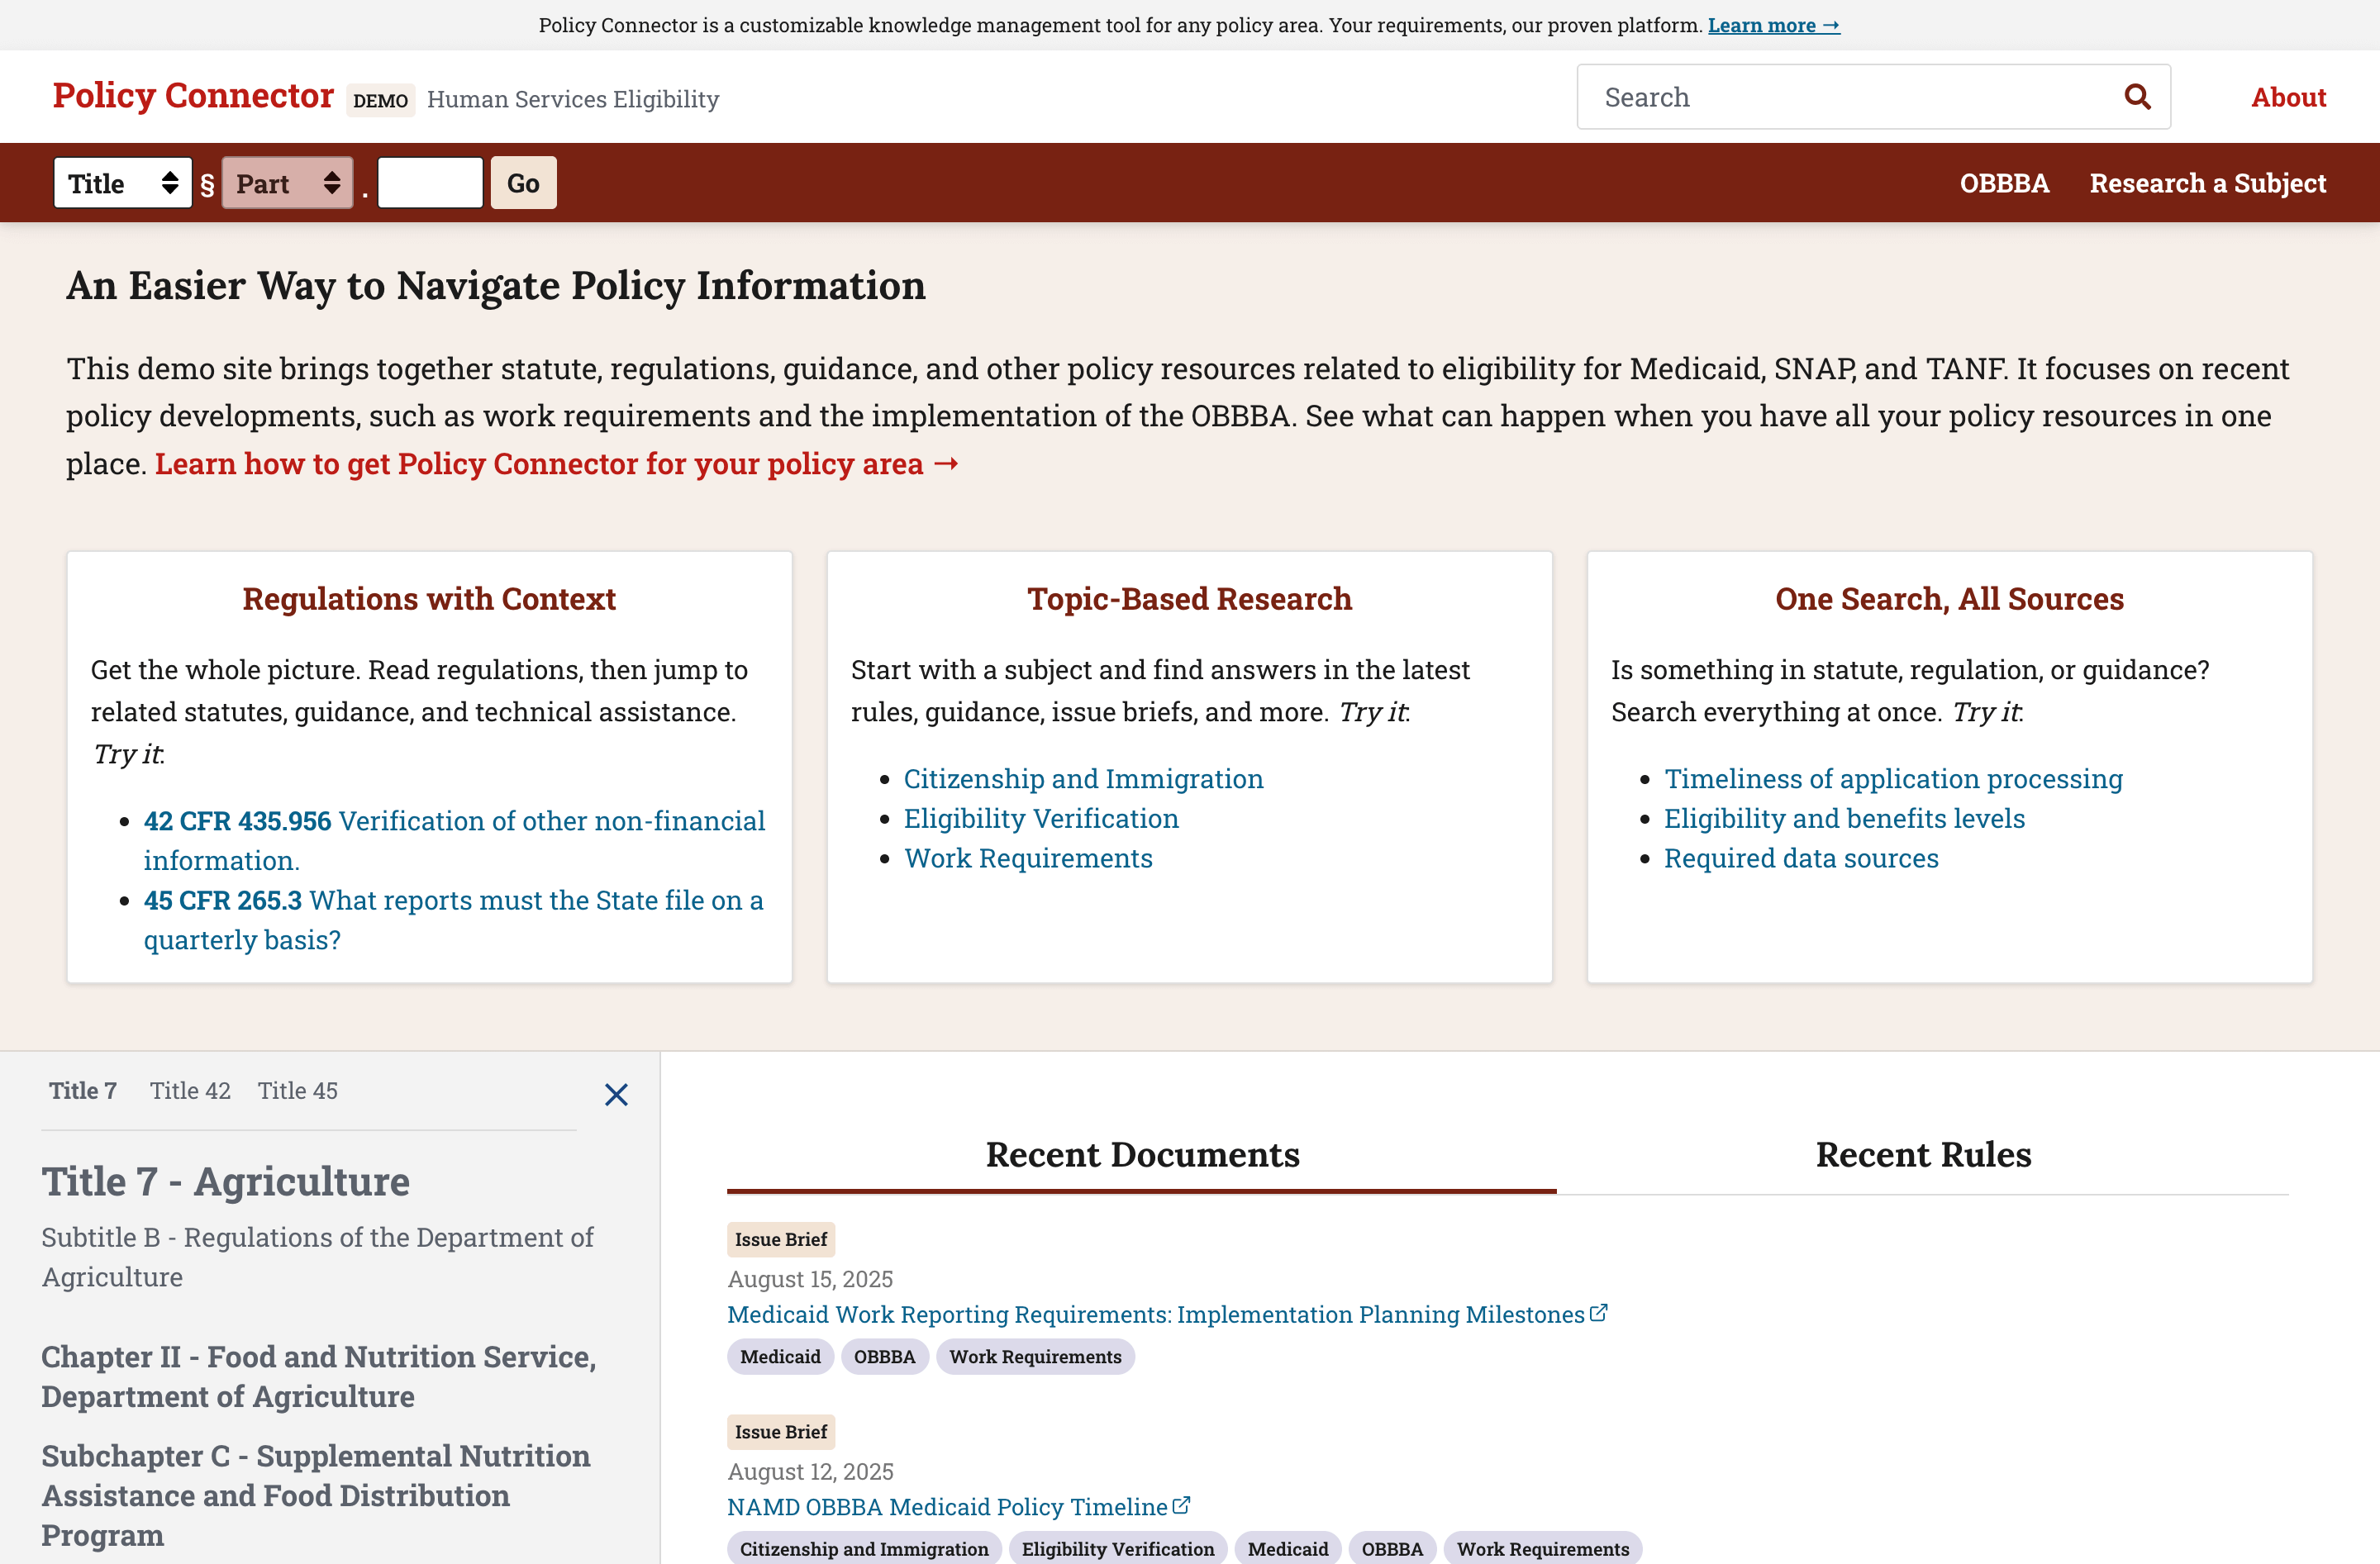Open NAMD OBBBA Medicaid Policy Timeline
Image resolution: width=2380 pixels, height=1564 pixels.
[947, 1506]
